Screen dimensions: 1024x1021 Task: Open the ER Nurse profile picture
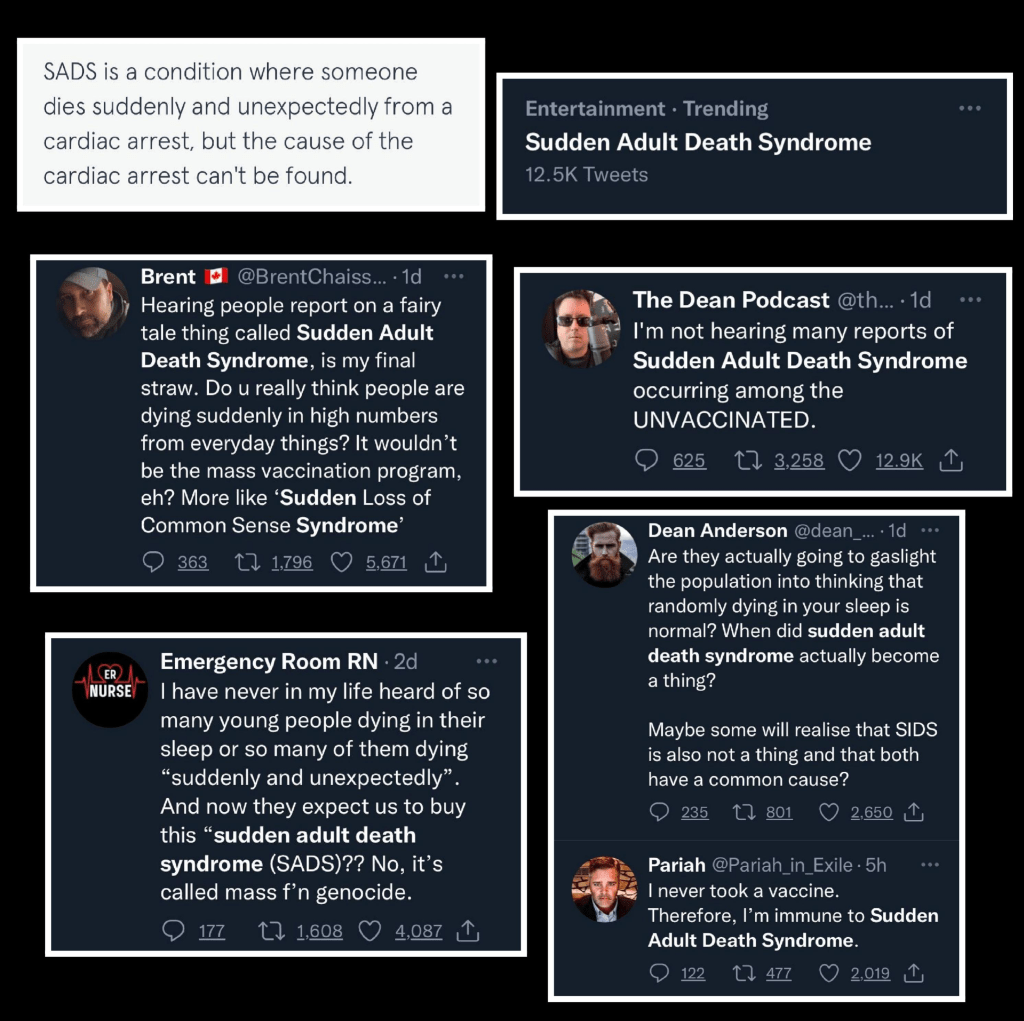(x=110, y=690)
